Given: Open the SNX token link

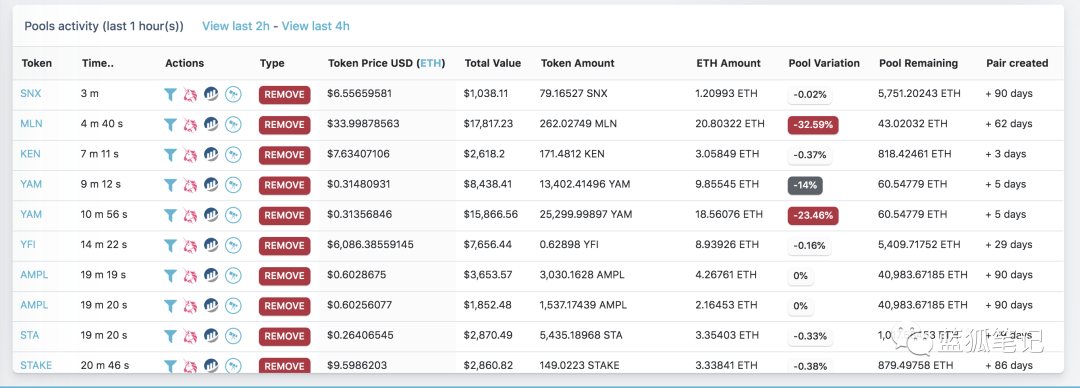Looking at the screenshot, I should [x=30, y=94].
